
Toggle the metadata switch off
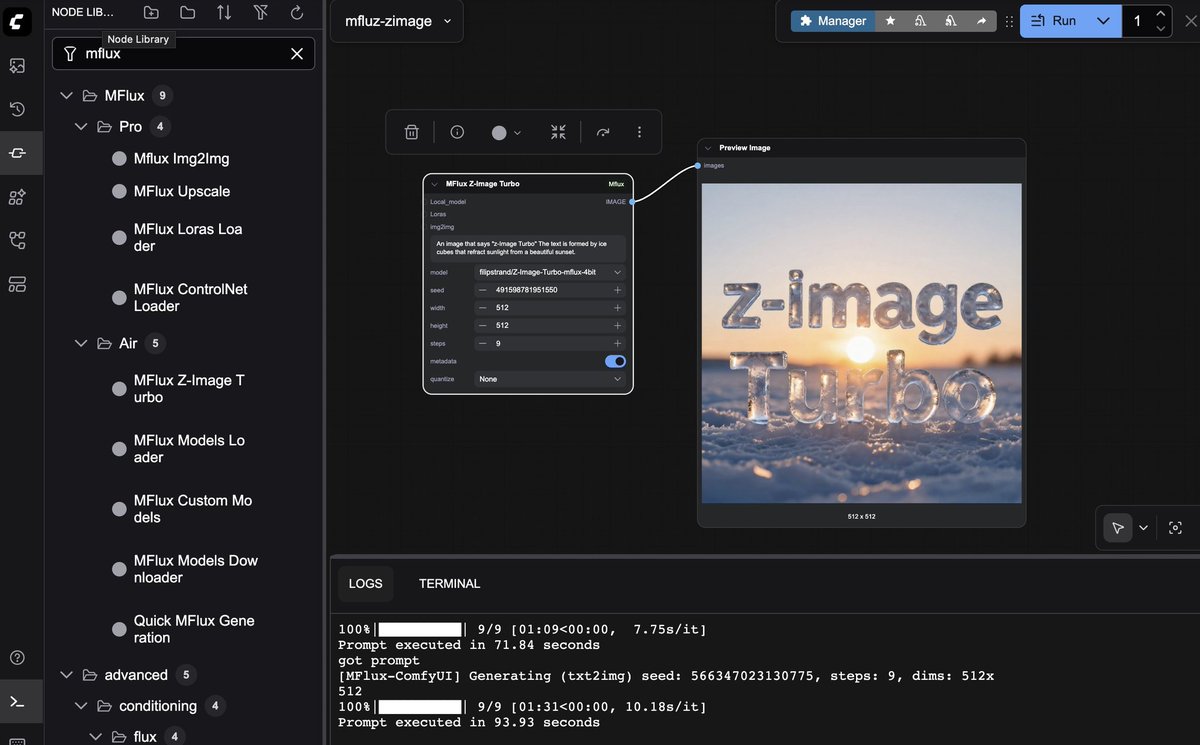click(x=615, y=361)
